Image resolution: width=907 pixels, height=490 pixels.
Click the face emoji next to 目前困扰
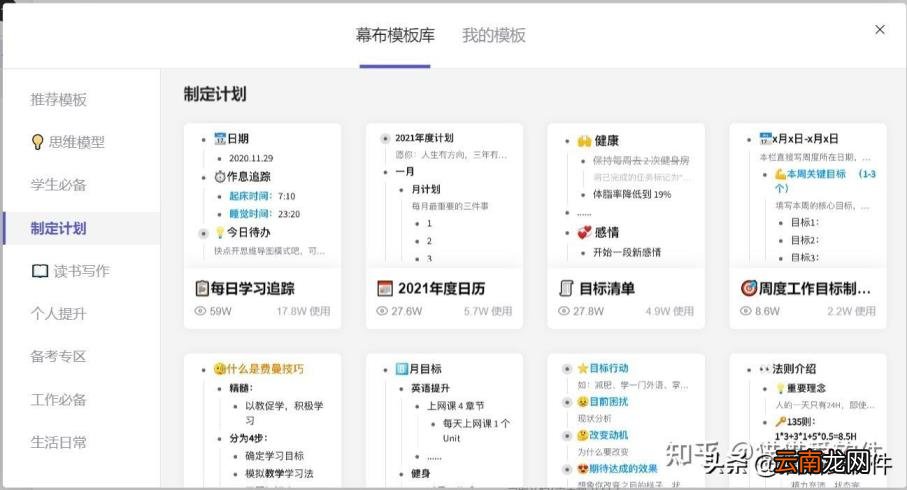coord(583,401)
